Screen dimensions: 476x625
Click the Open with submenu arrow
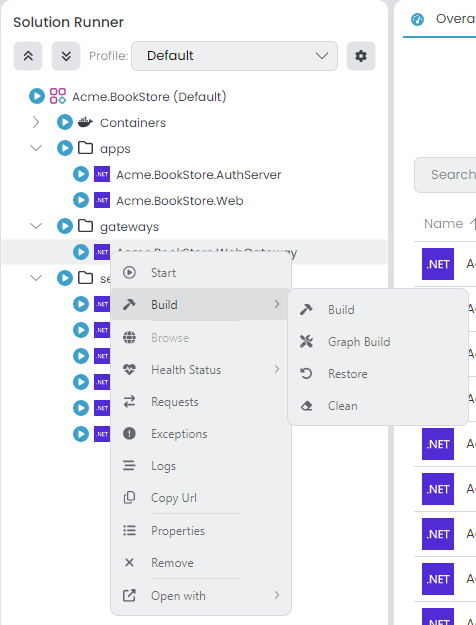[277, 596]
